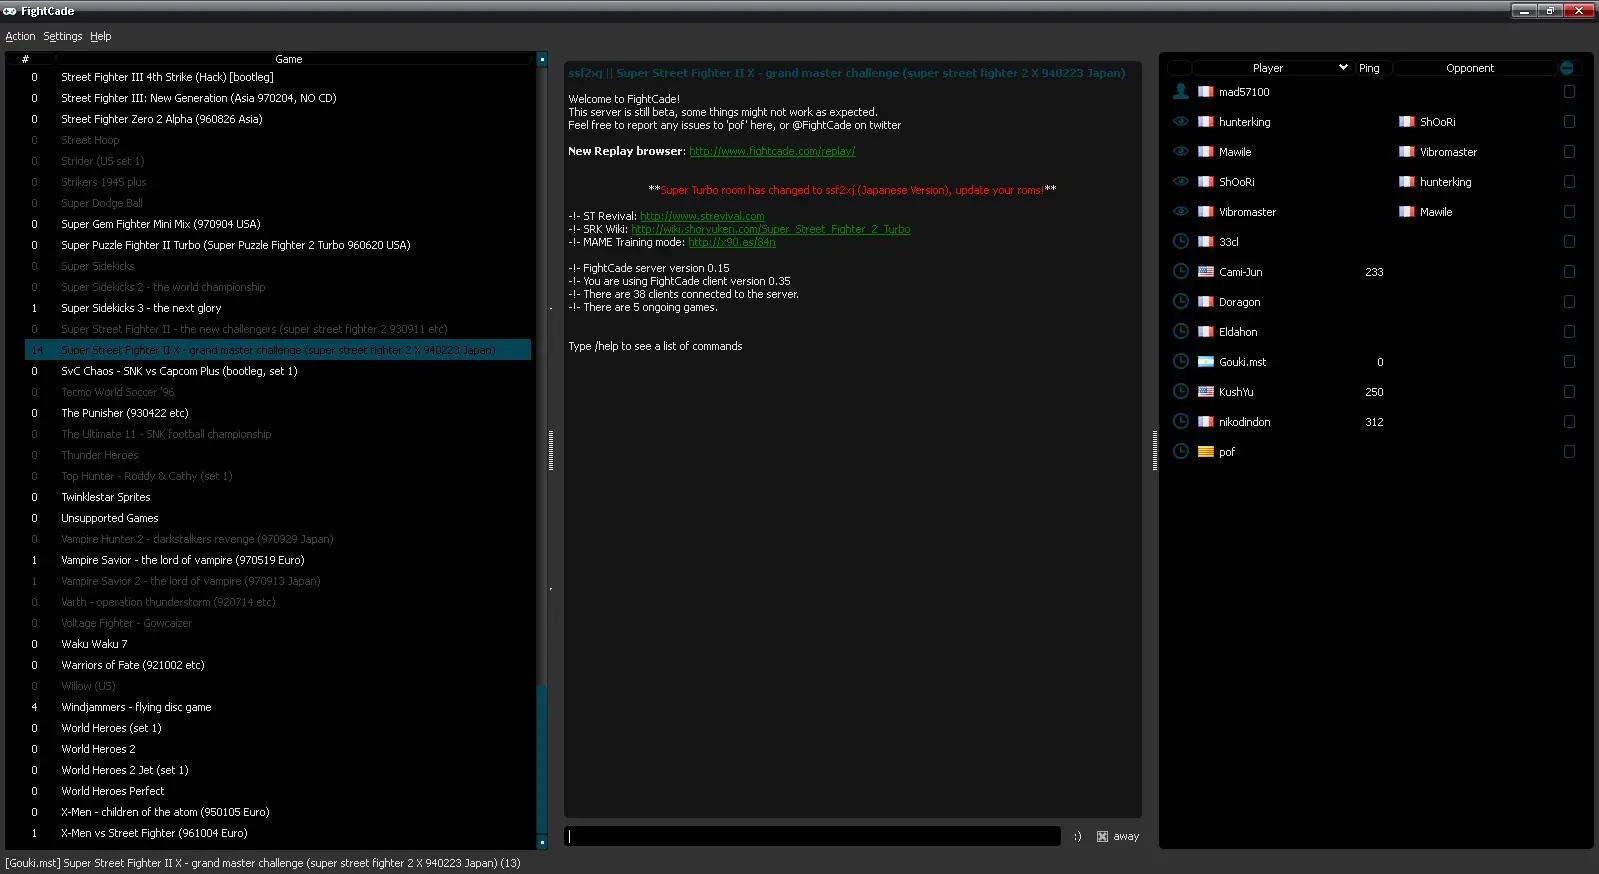Tick the checkbox on Cami-Jun's row
The height and width of the screenshot is (874, 1599).
[1569, 271]
